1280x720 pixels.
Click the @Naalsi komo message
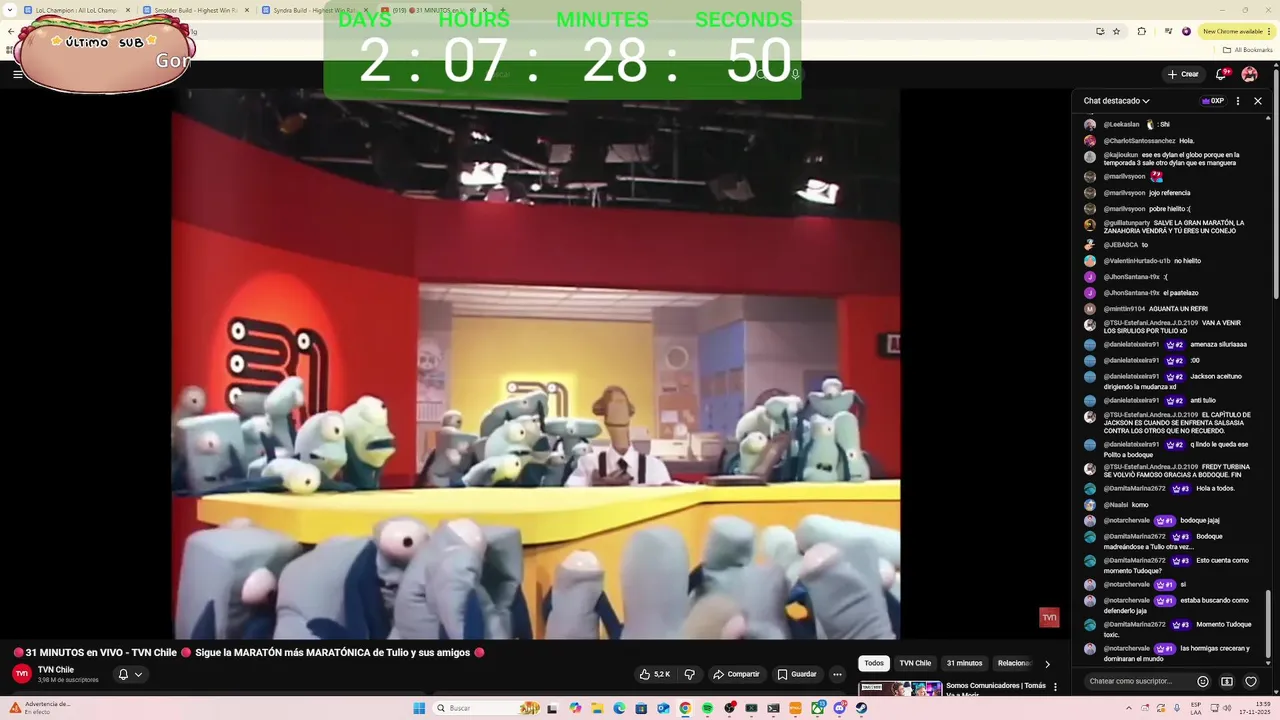(x=1117, y=505)
